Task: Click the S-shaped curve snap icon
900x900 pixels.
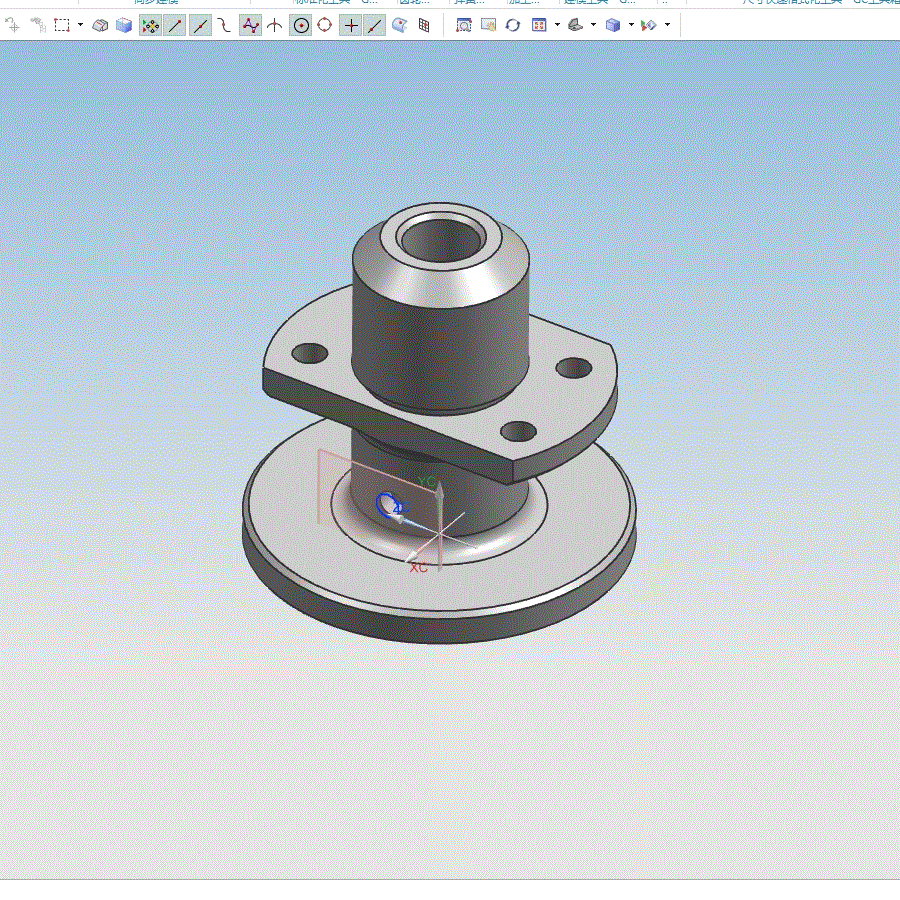Action: [x=224, y=25]
